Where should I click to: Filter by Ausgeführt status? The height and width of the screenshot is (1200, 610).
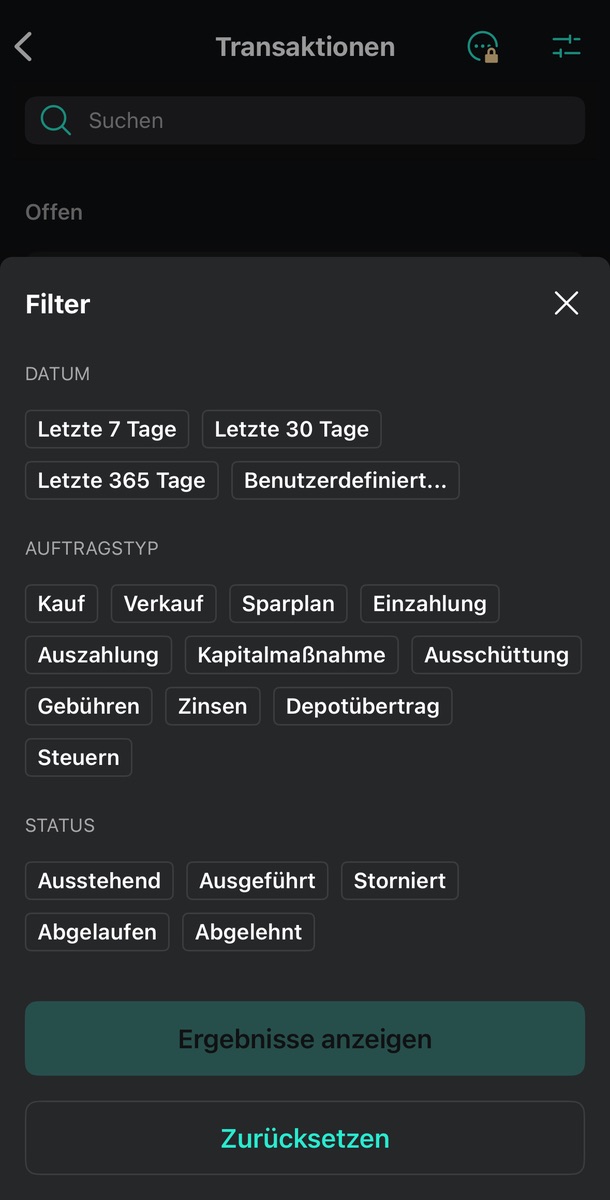(257, 881)
